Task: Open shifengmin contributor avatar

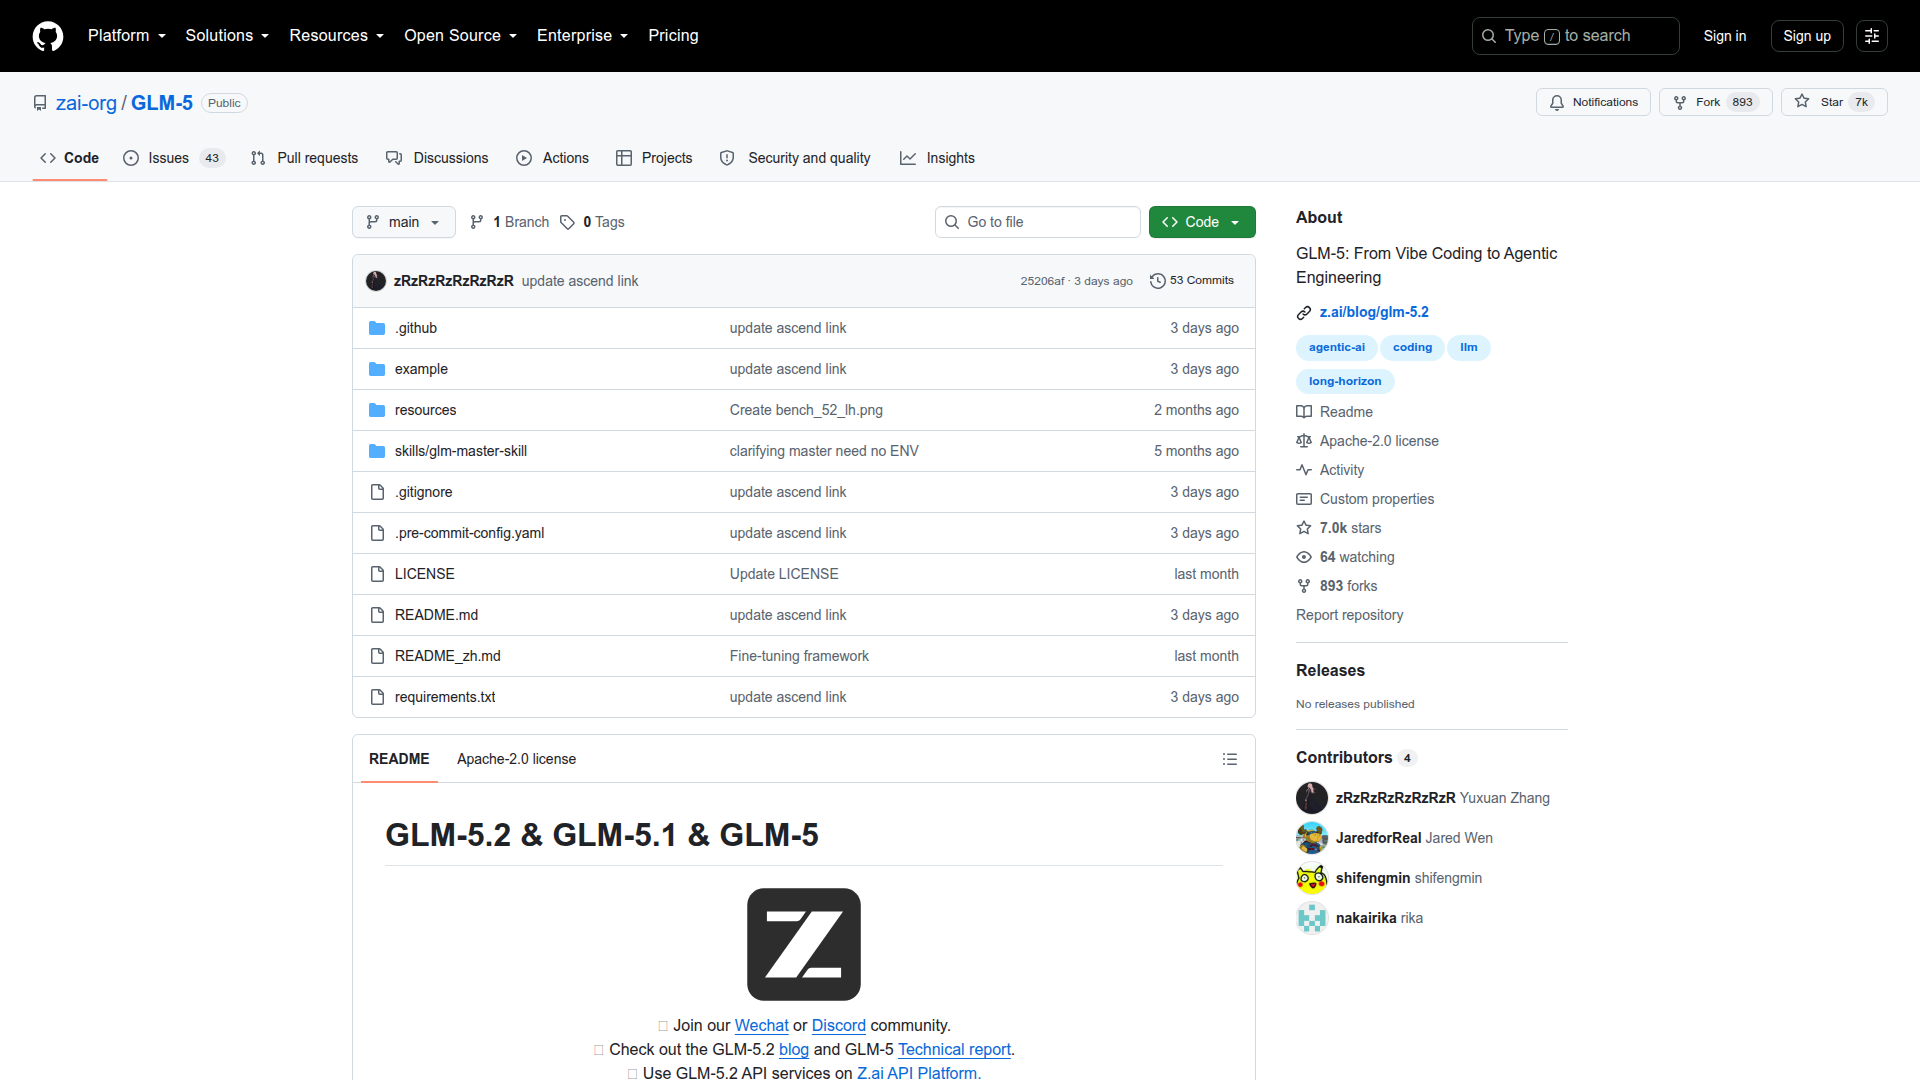Action: click(1312, 878)
